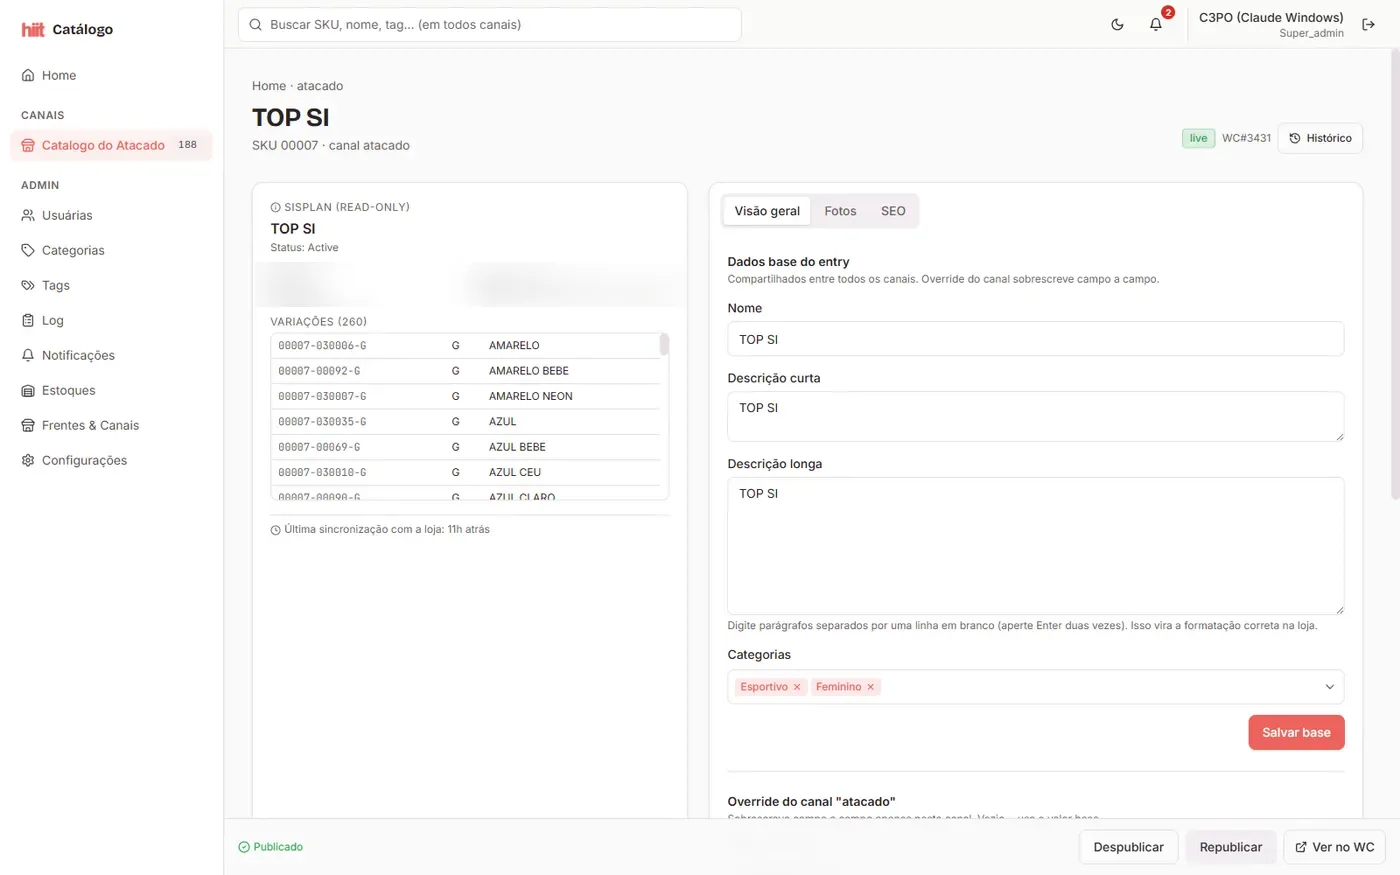1400x875 pixels.
Task: Select variation row 00007-030035-G AZUL
Action: coord(466,422)
